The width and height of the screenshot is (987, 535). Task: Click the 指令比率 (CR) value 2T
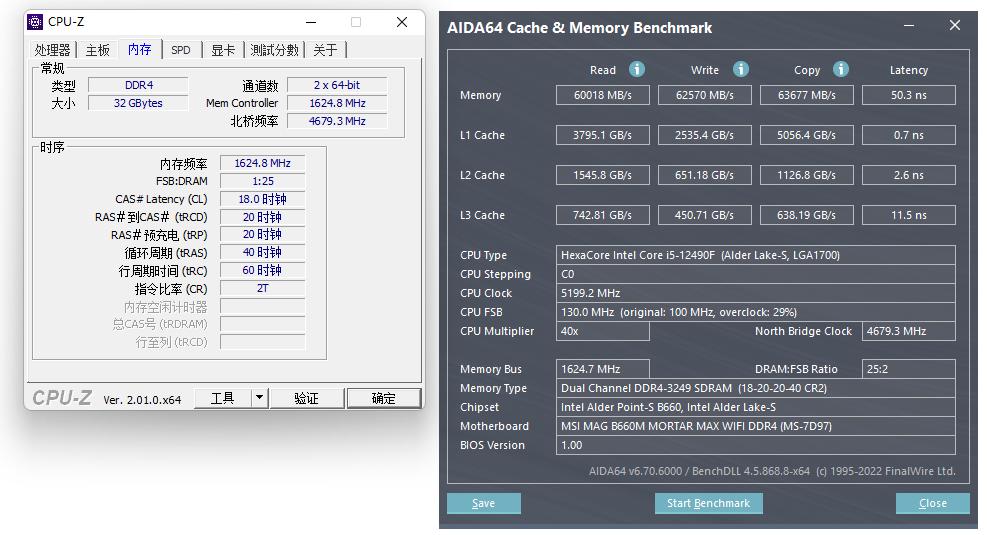click(262, 289)
